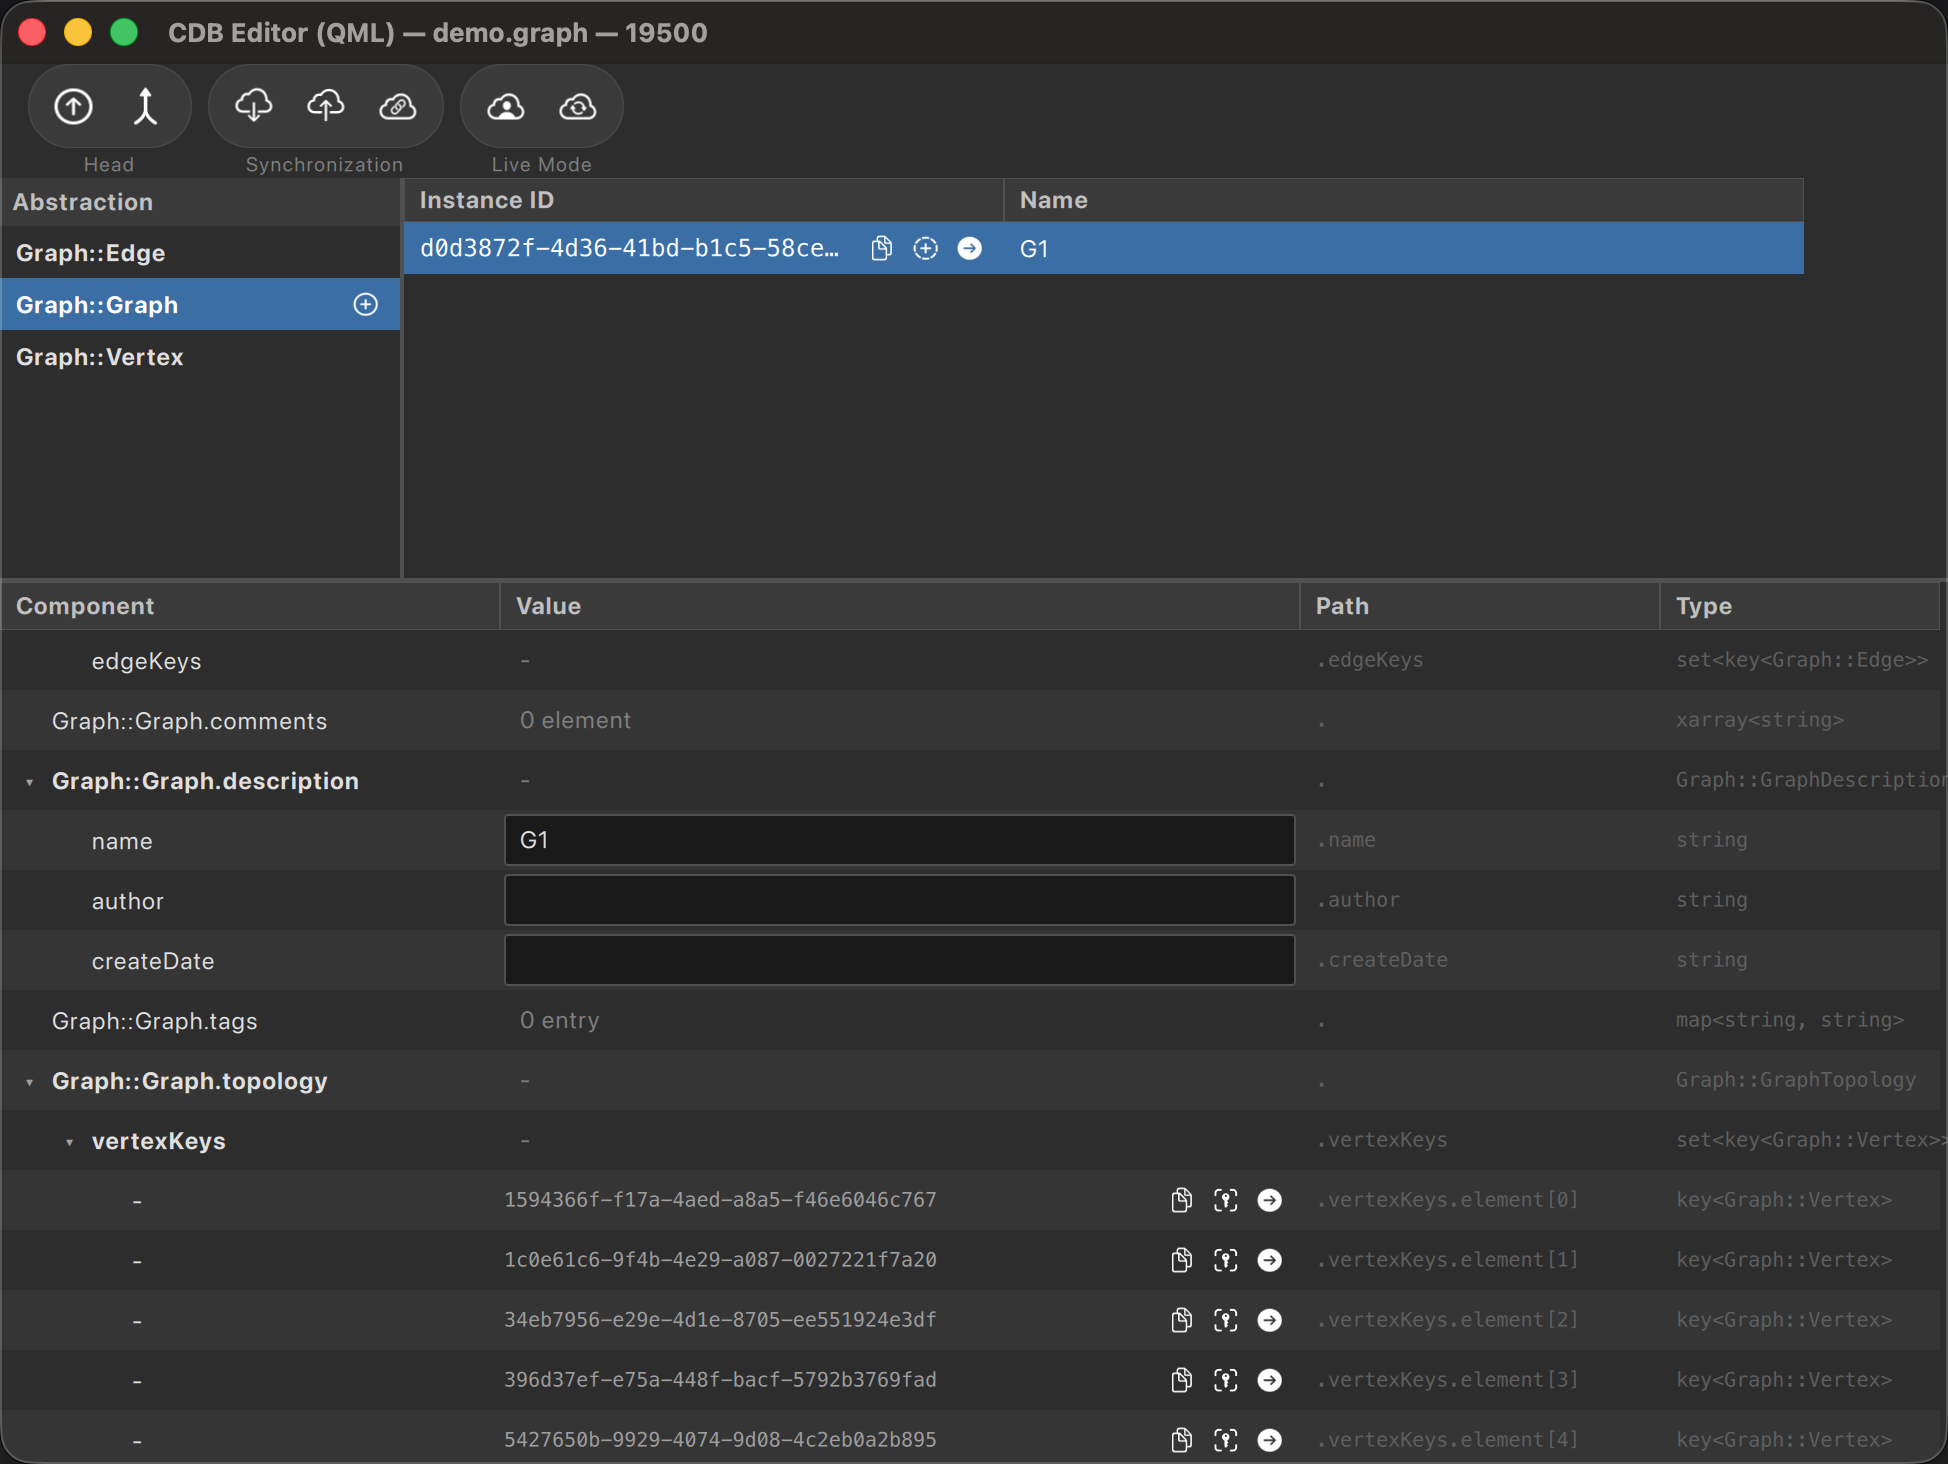The width and height of the screenshot is (1948, 1464).
Task: Click the cloud upload Synchronization icon
Action: (325, 106)
